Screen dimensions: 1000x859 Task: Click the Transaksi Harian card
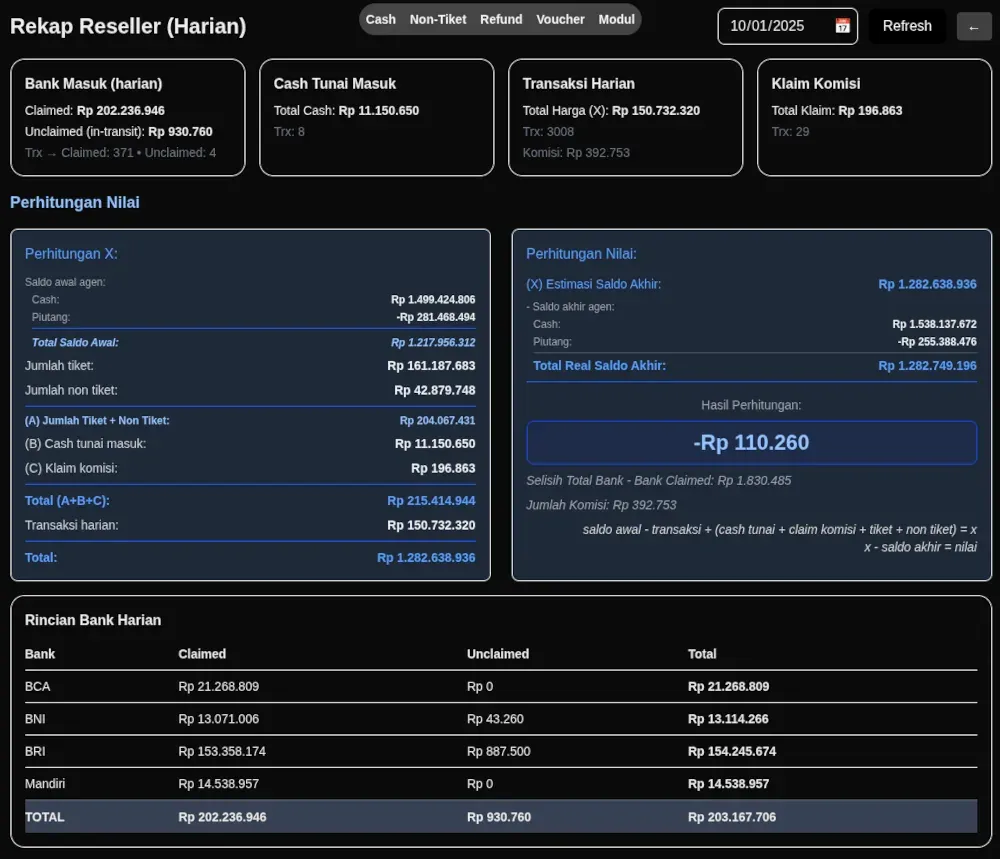625,117
